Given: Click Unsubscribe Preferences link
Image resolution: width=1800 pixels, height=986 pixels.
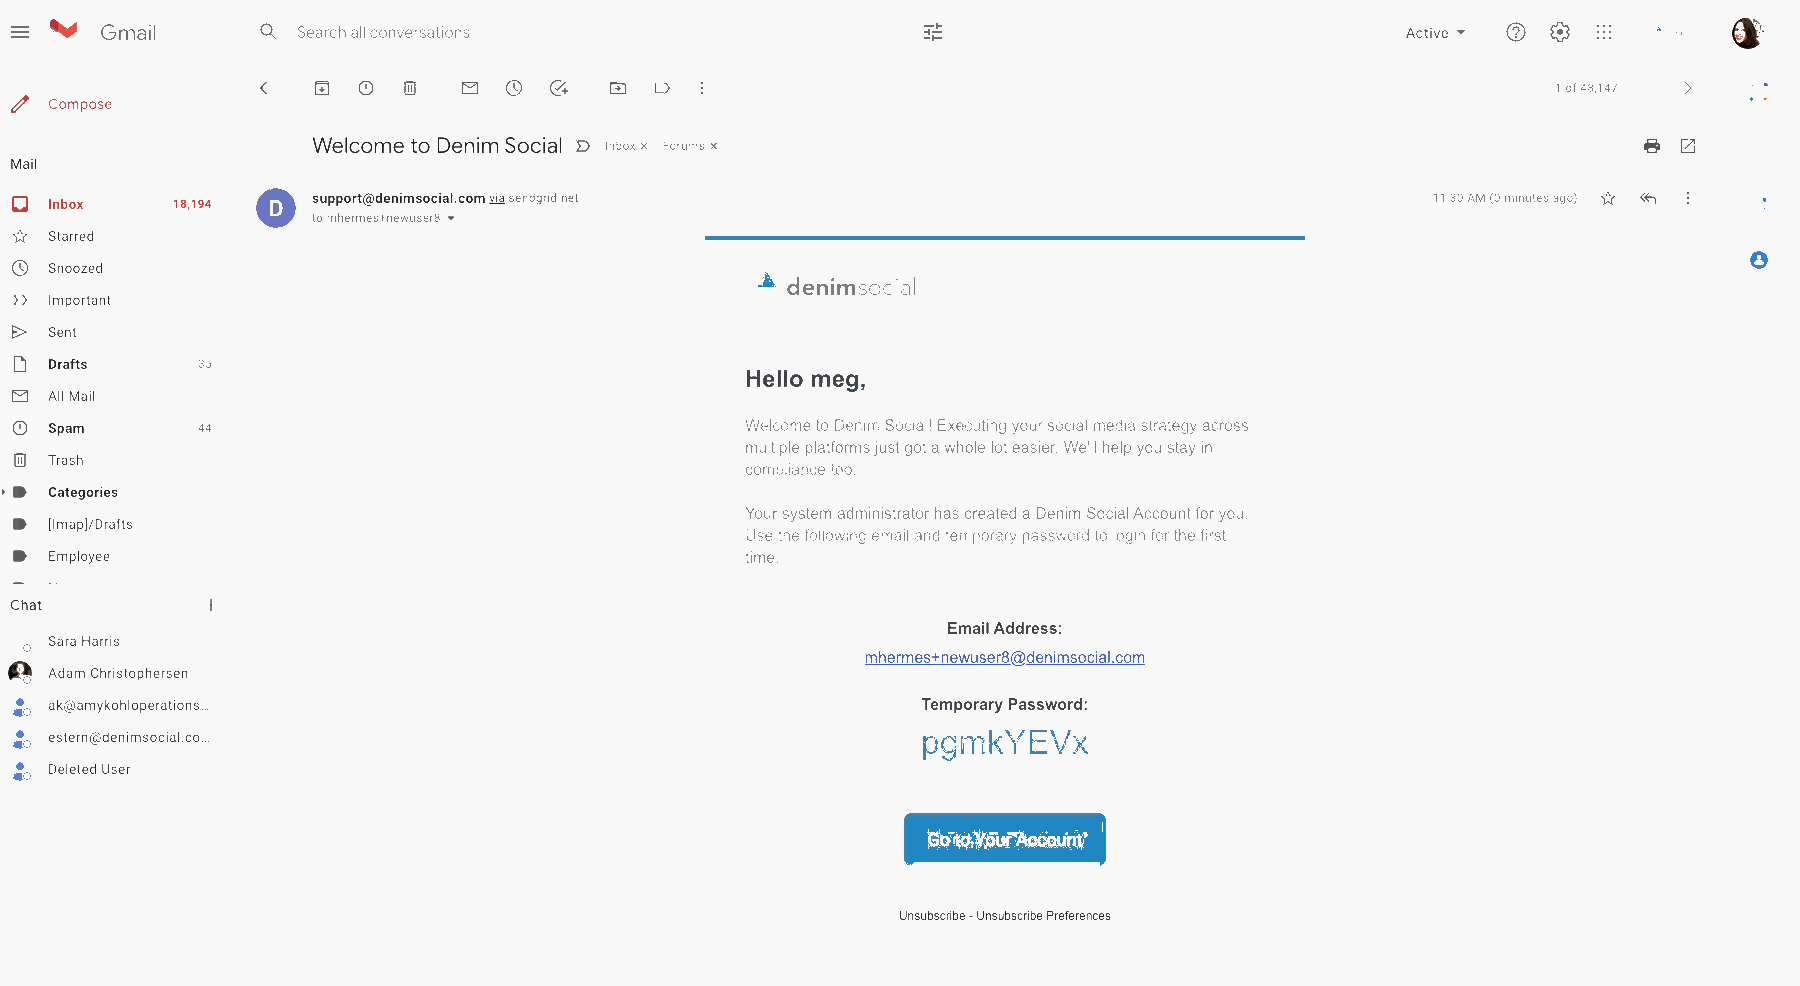Looking at the screenshot, I should pyautogui.click(x=1043, y=916).
